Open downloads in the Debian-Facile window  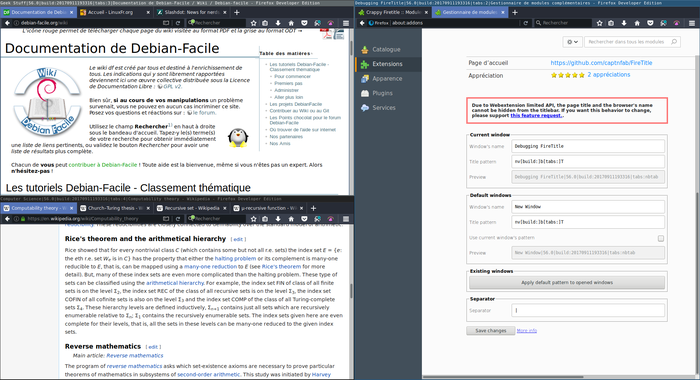pos(278,23)
